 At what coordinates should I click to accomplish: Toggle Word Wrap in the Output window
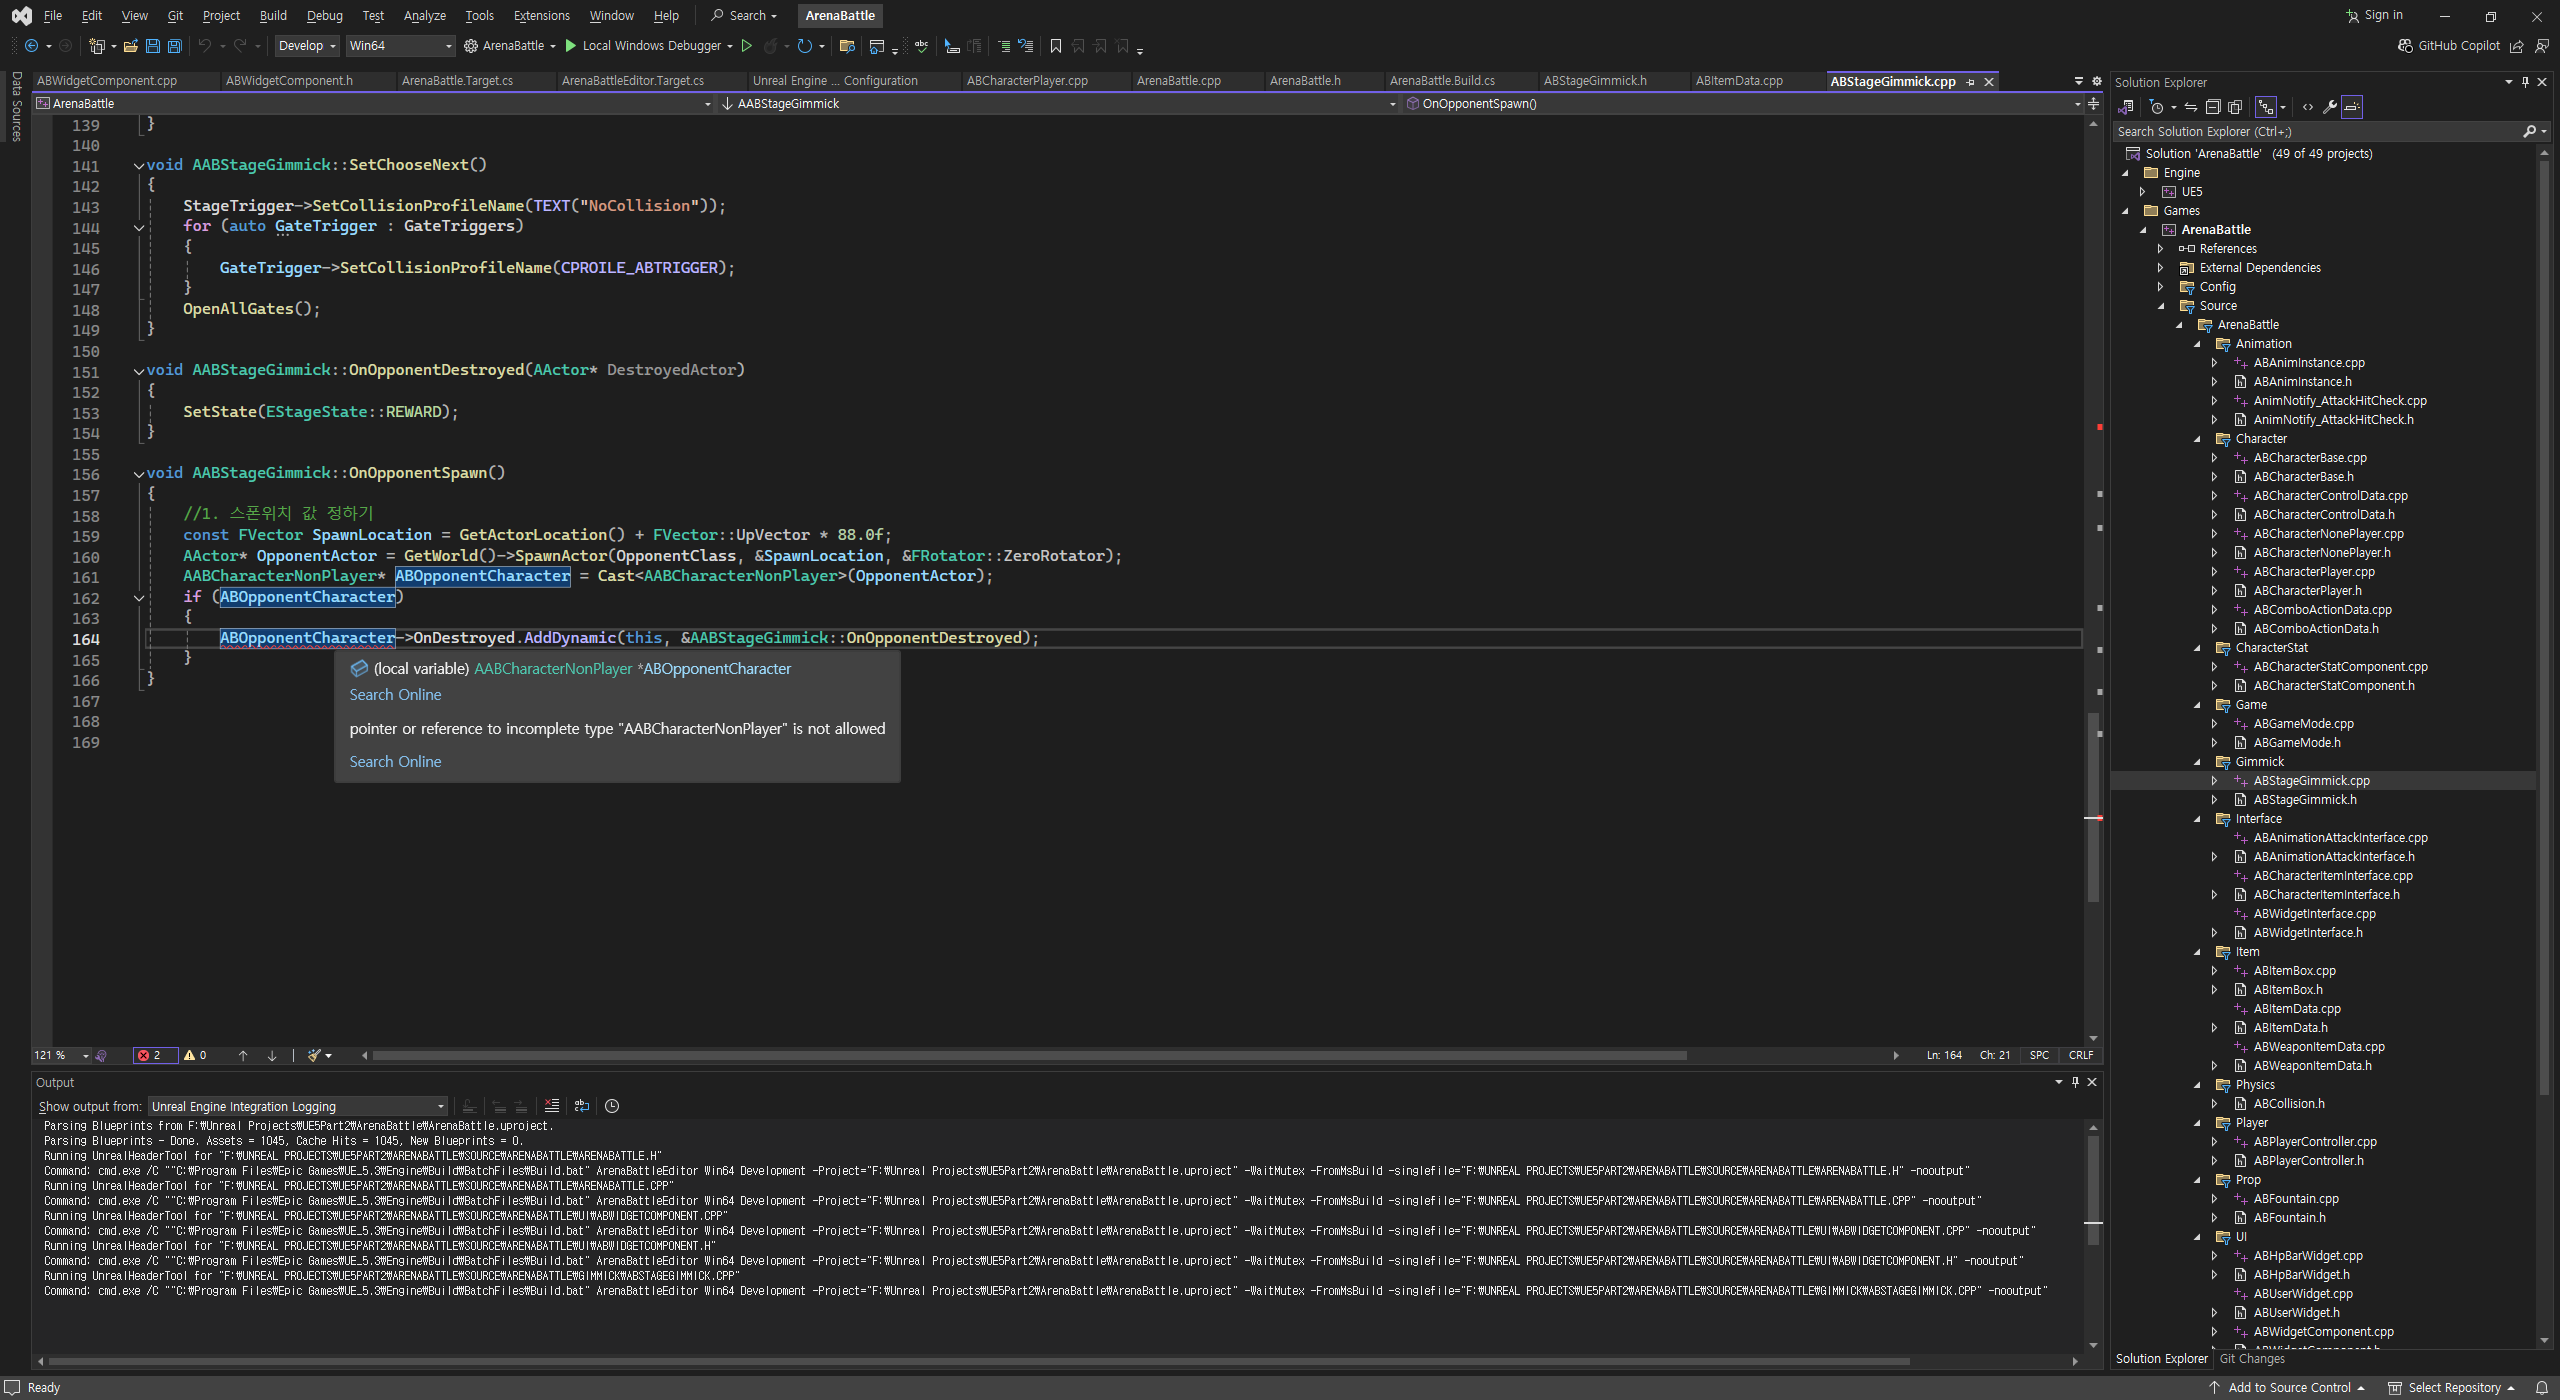[582, 1106]
